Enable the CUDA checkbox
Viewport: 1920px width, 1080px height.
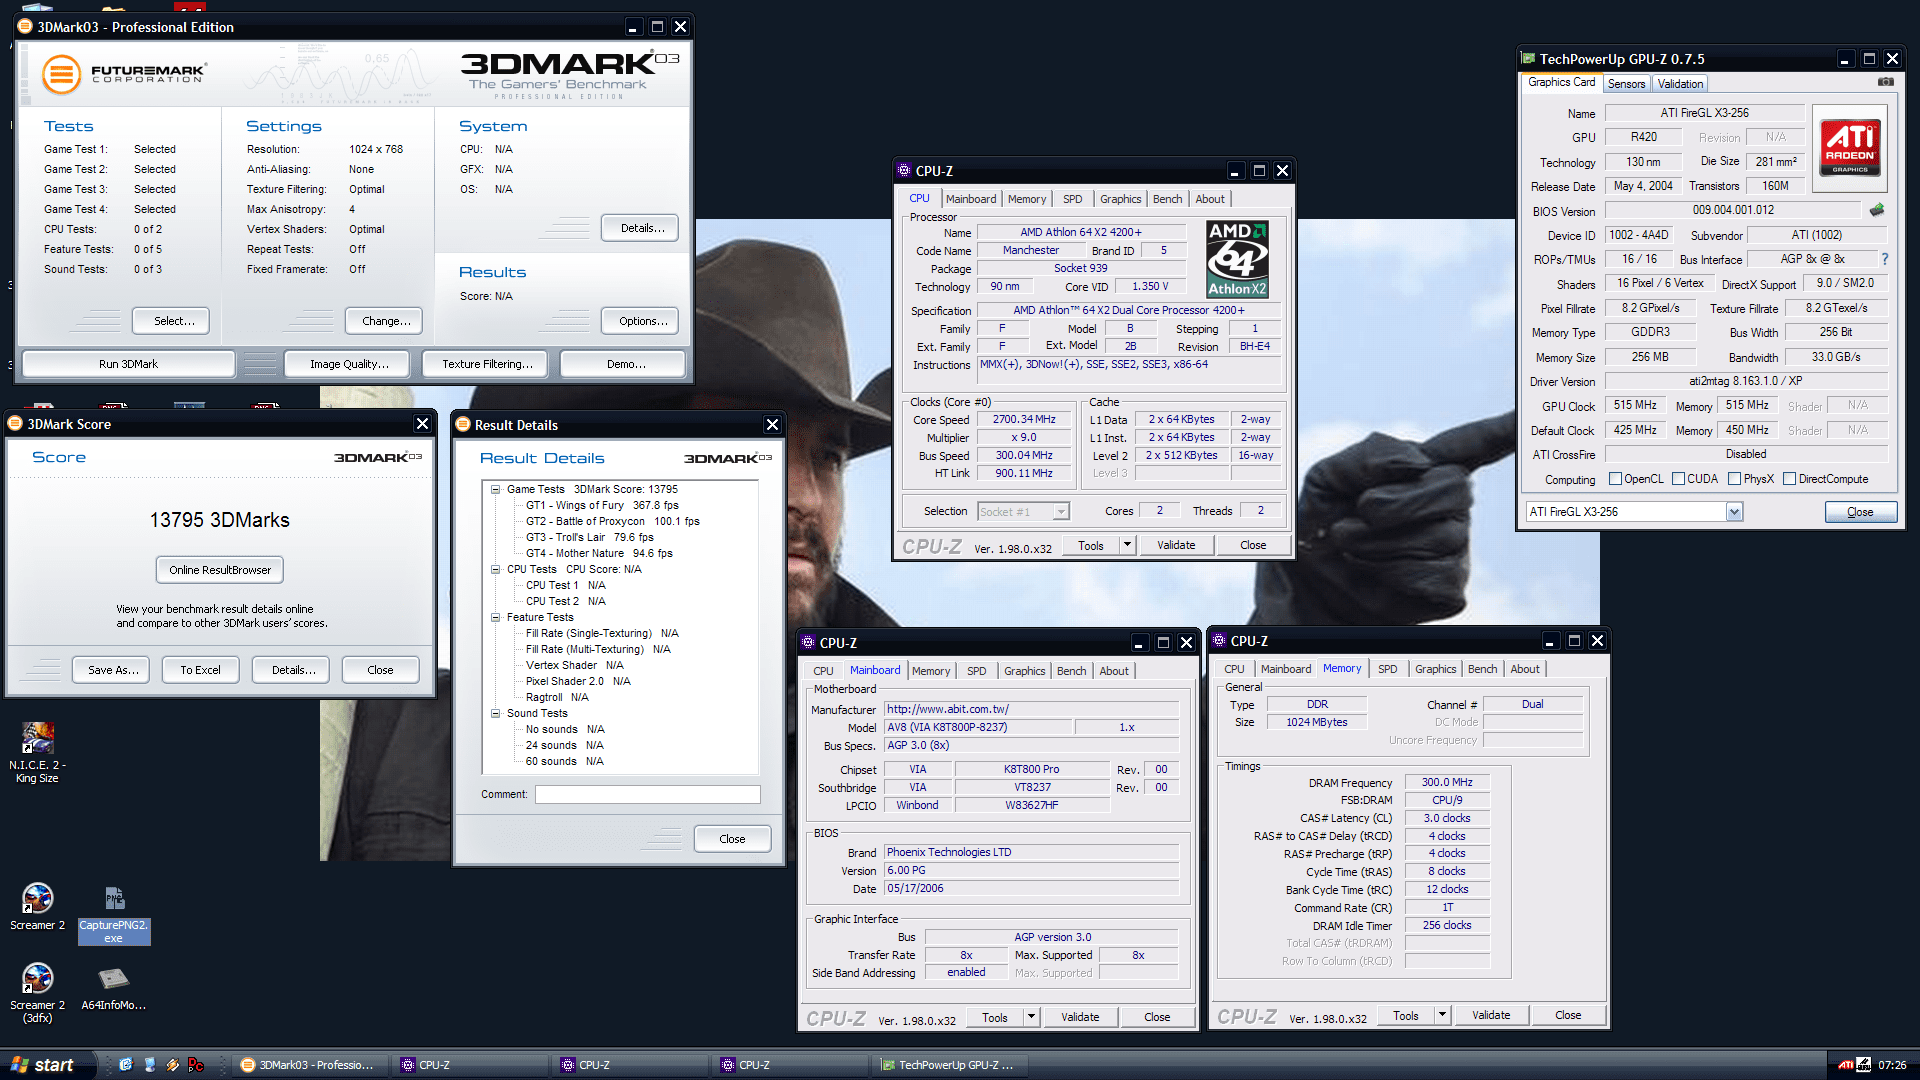(1679, 479)
